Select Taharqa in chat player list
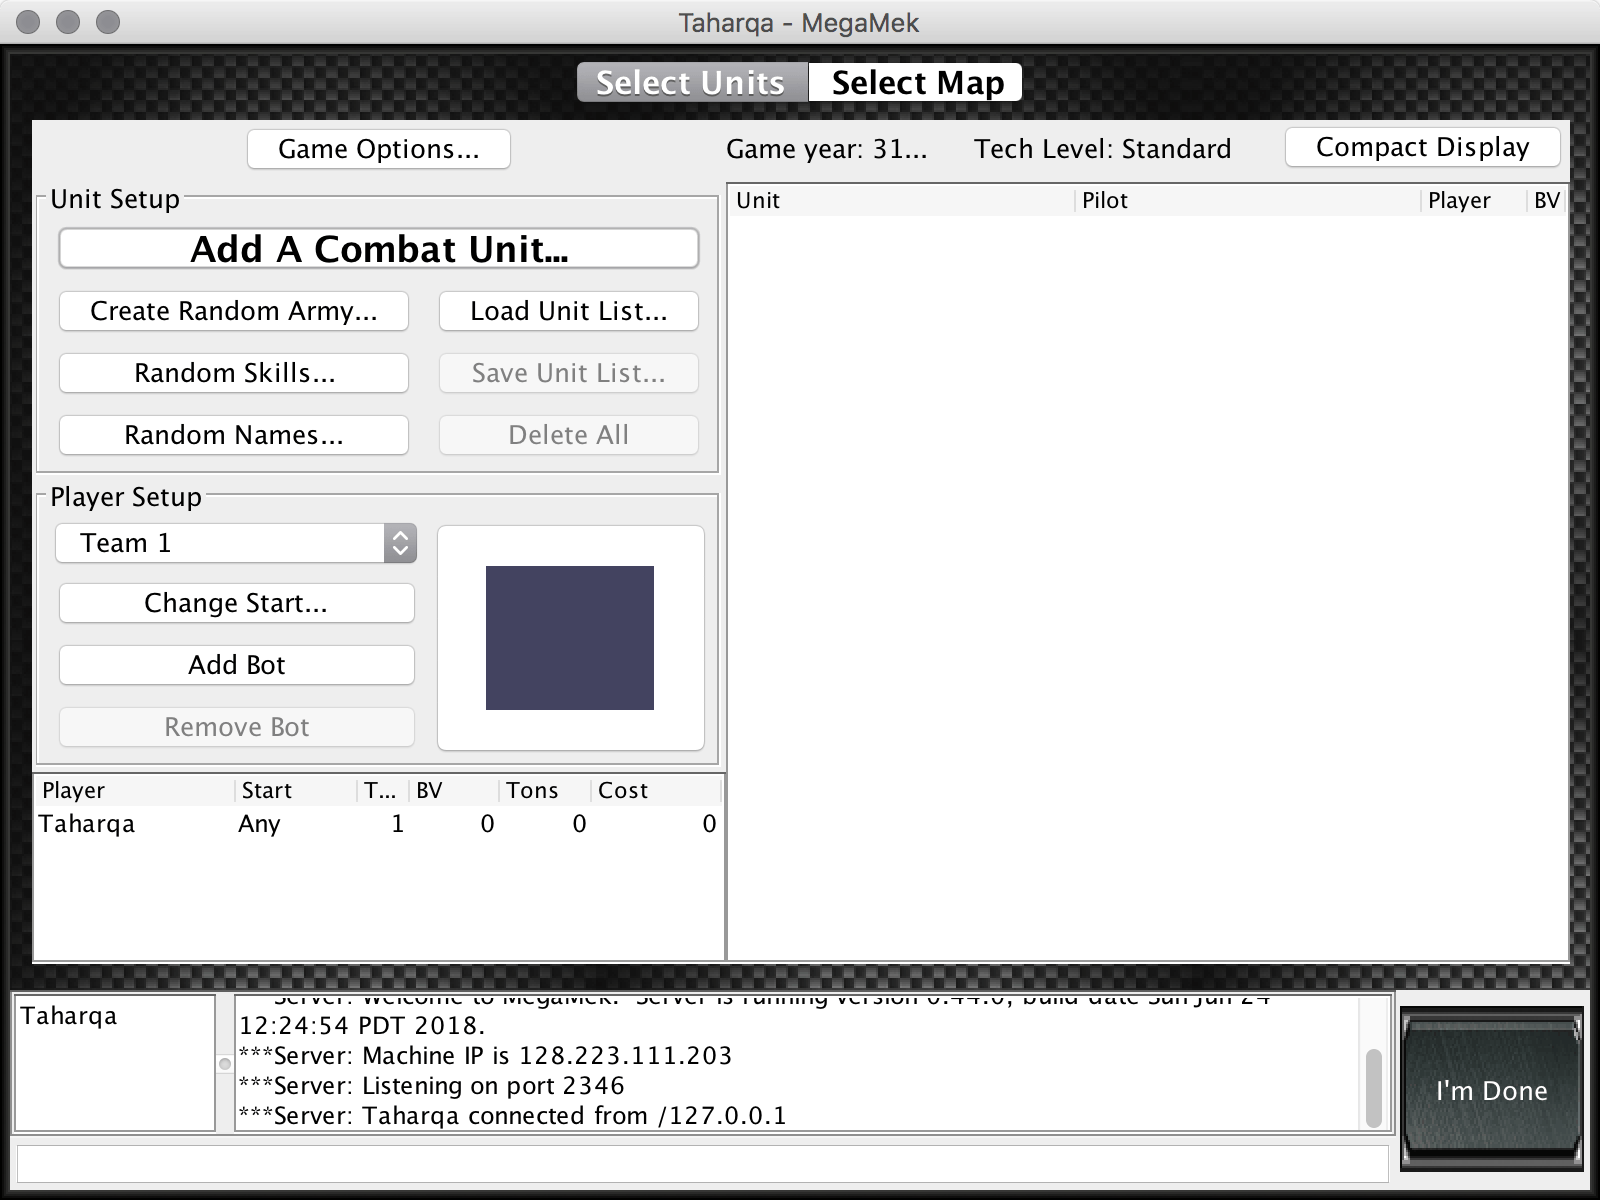This screenshot has height=1200, width=1600. tap(69, 1016)
